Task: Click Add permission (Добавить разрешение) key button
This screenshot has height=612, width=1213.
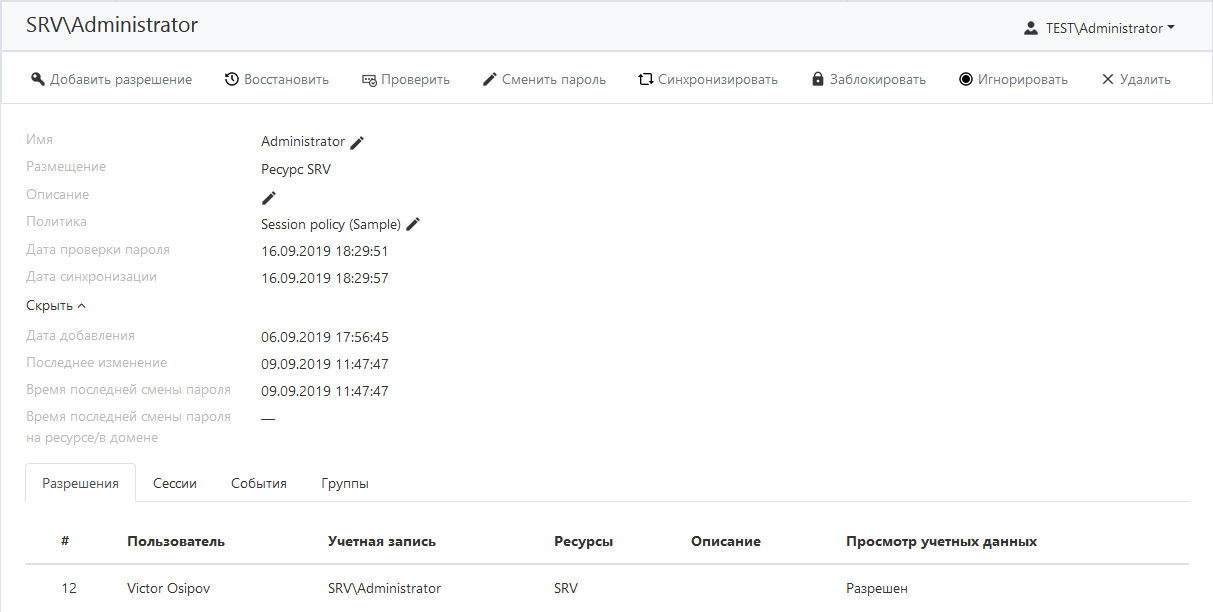Action: pos(111,79)
